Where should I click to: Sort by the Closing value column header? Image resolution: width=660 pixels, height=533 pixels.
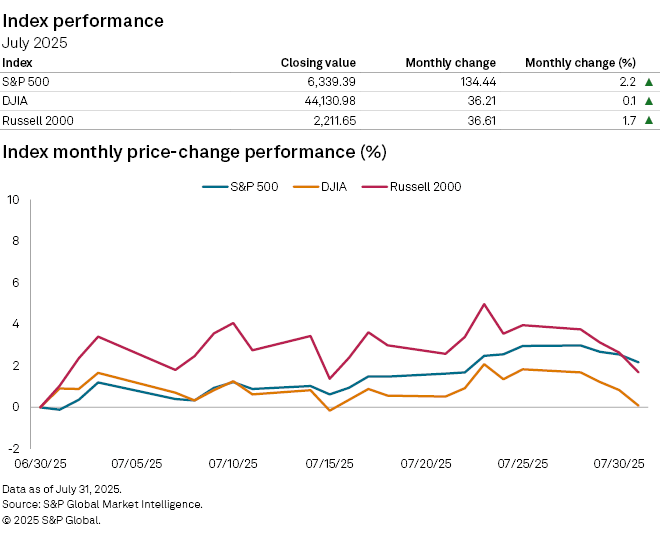(318, 63)
